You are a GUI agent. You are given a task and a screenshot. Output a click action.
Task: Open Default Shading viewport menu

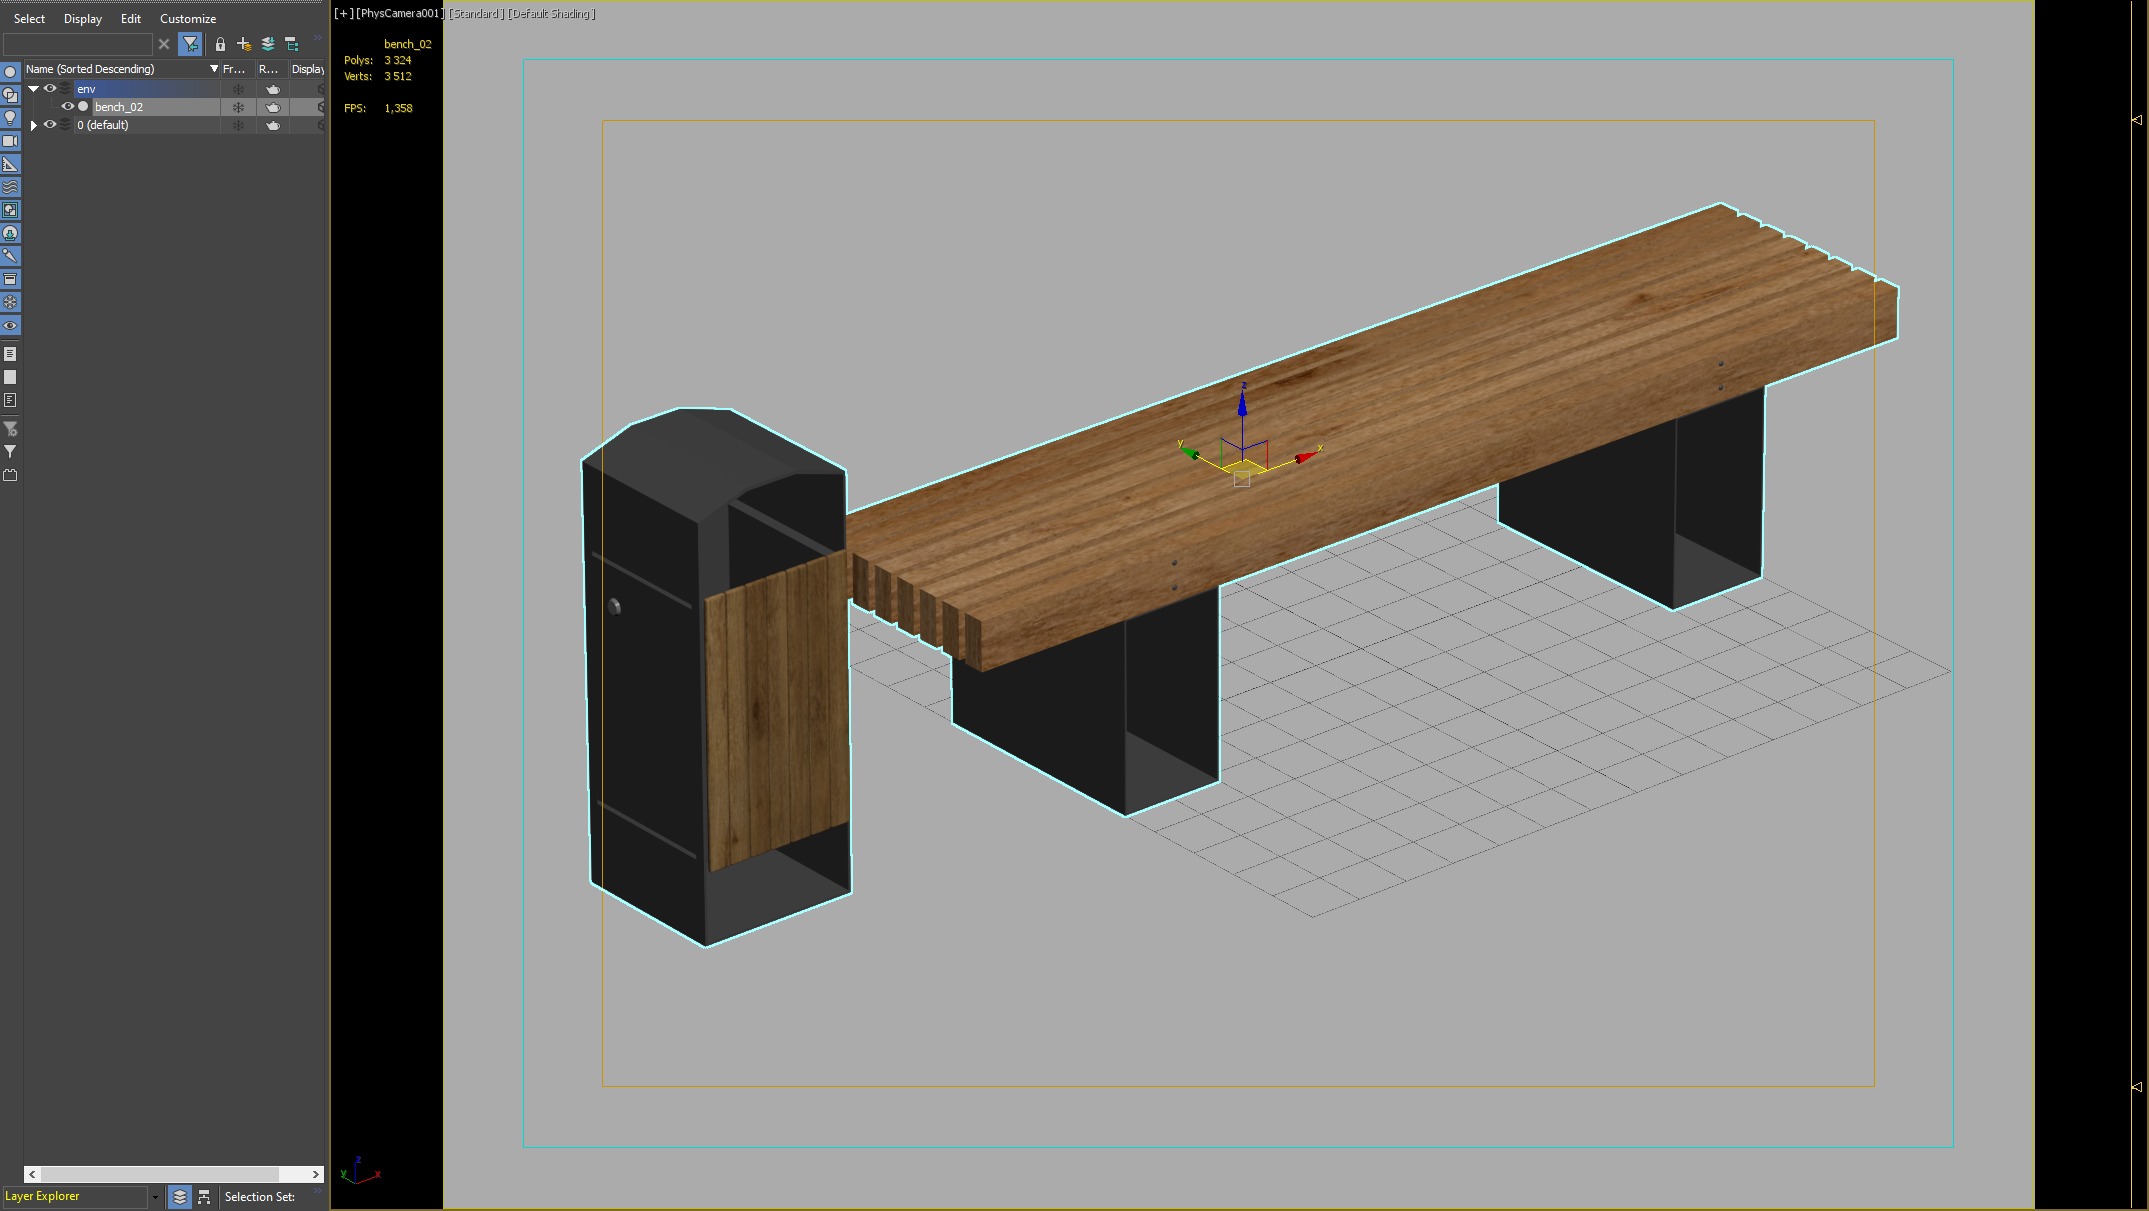pos(552,13)
